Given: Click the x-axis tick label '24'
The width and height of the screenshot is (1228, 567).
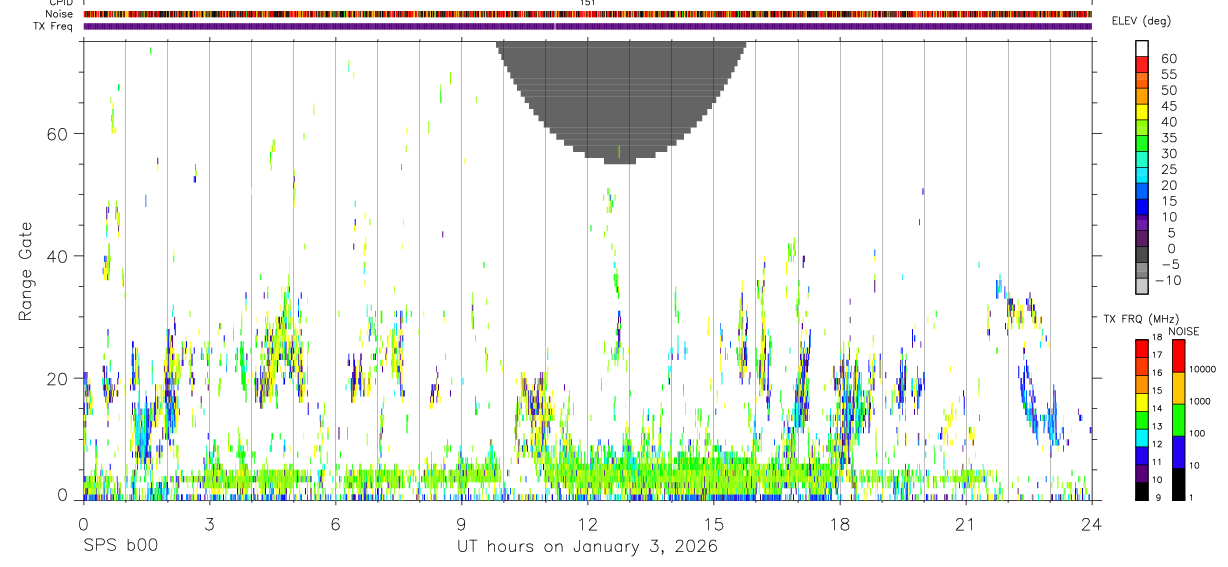Looking at the screenshot, I should [x=1091, y=524].
